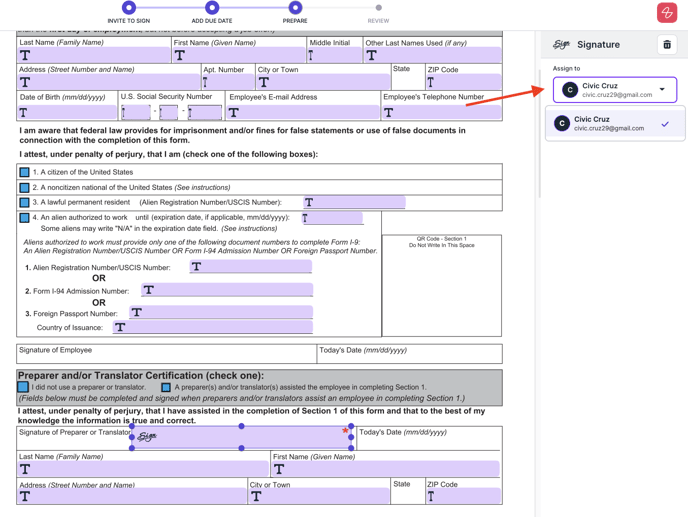Check 'A preparer(s) and/or translator(s) assisted' box
Image resolution: width=688 pixels, height=517 pixels.
pyautogui.click(x=166, y=387)
